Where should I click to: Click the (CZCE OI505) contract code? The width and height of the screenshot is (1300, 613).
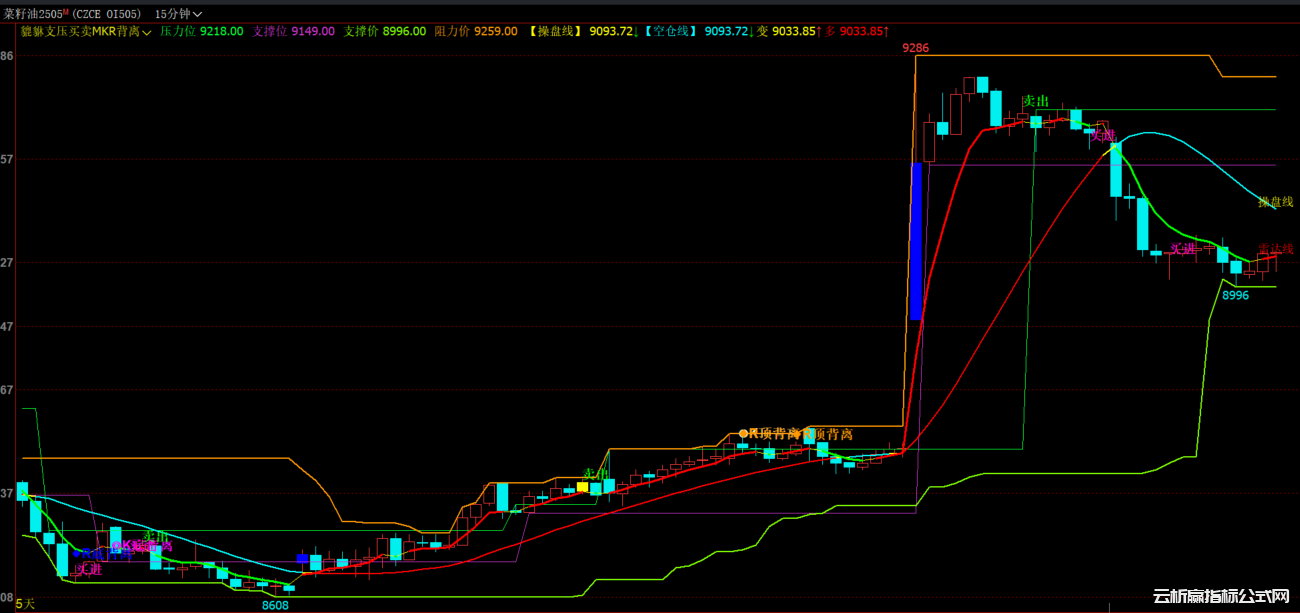pos(106,14)
